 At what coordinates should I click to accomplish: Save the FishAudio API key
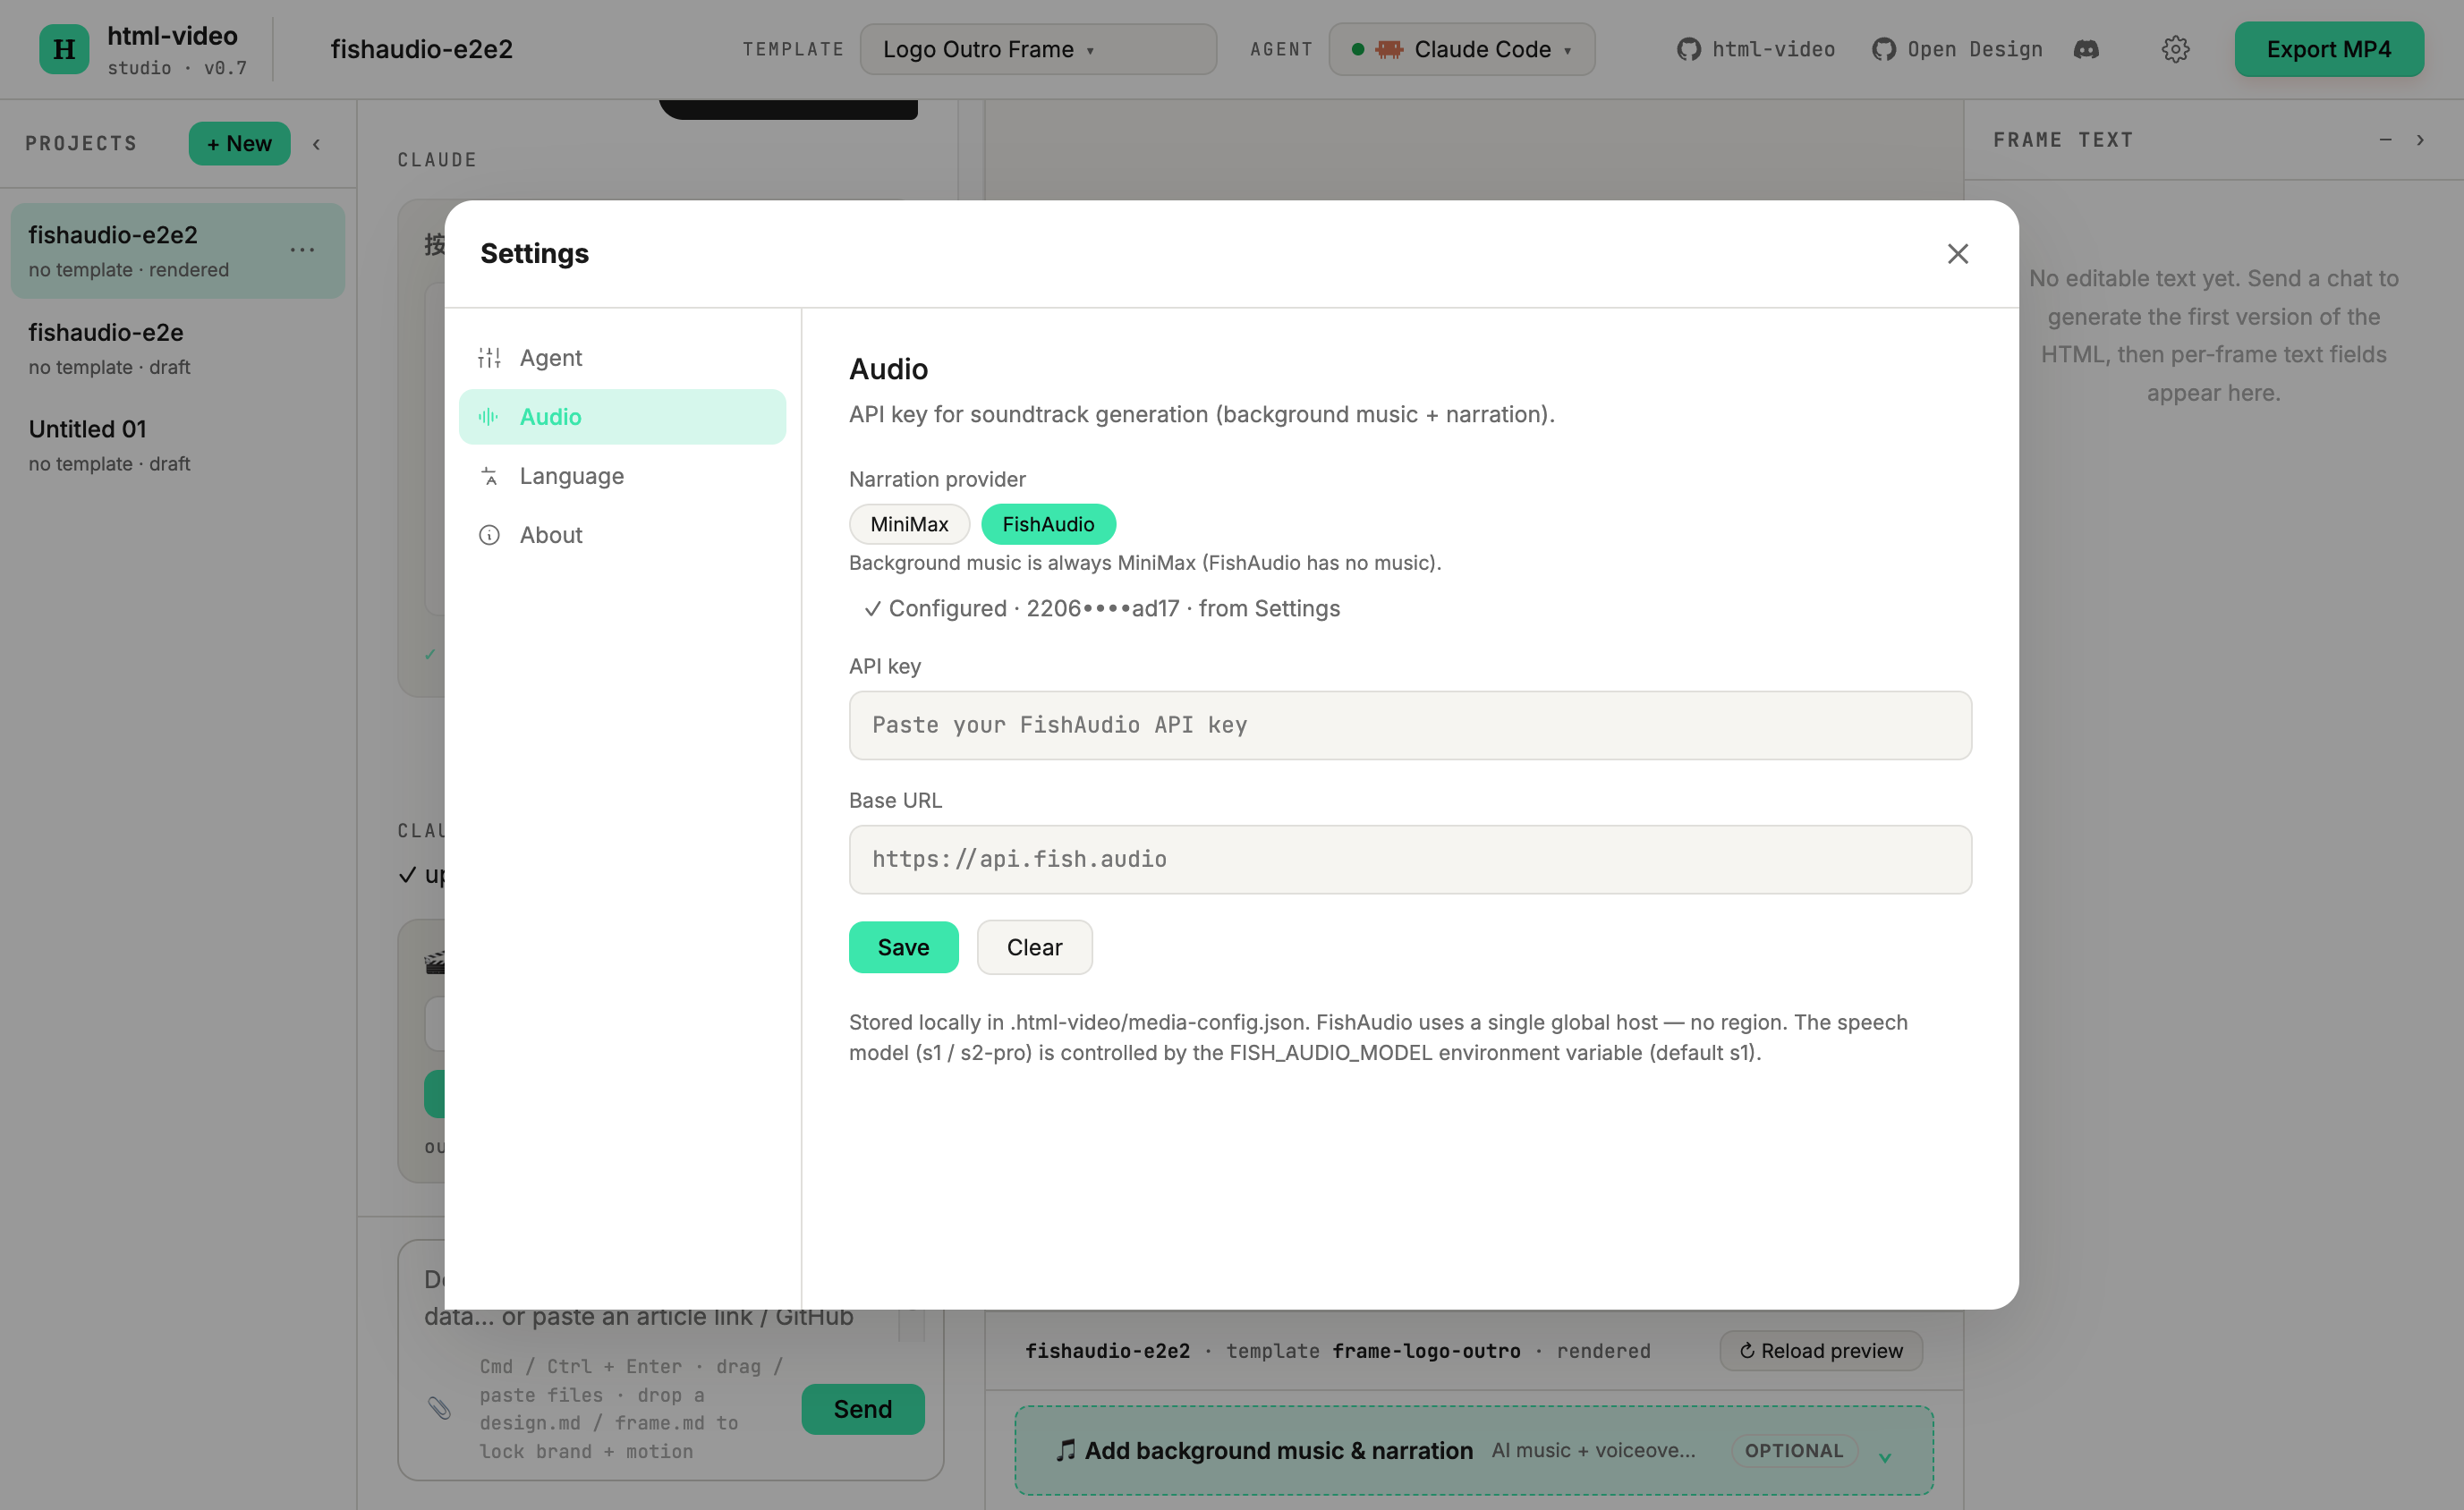903,947
